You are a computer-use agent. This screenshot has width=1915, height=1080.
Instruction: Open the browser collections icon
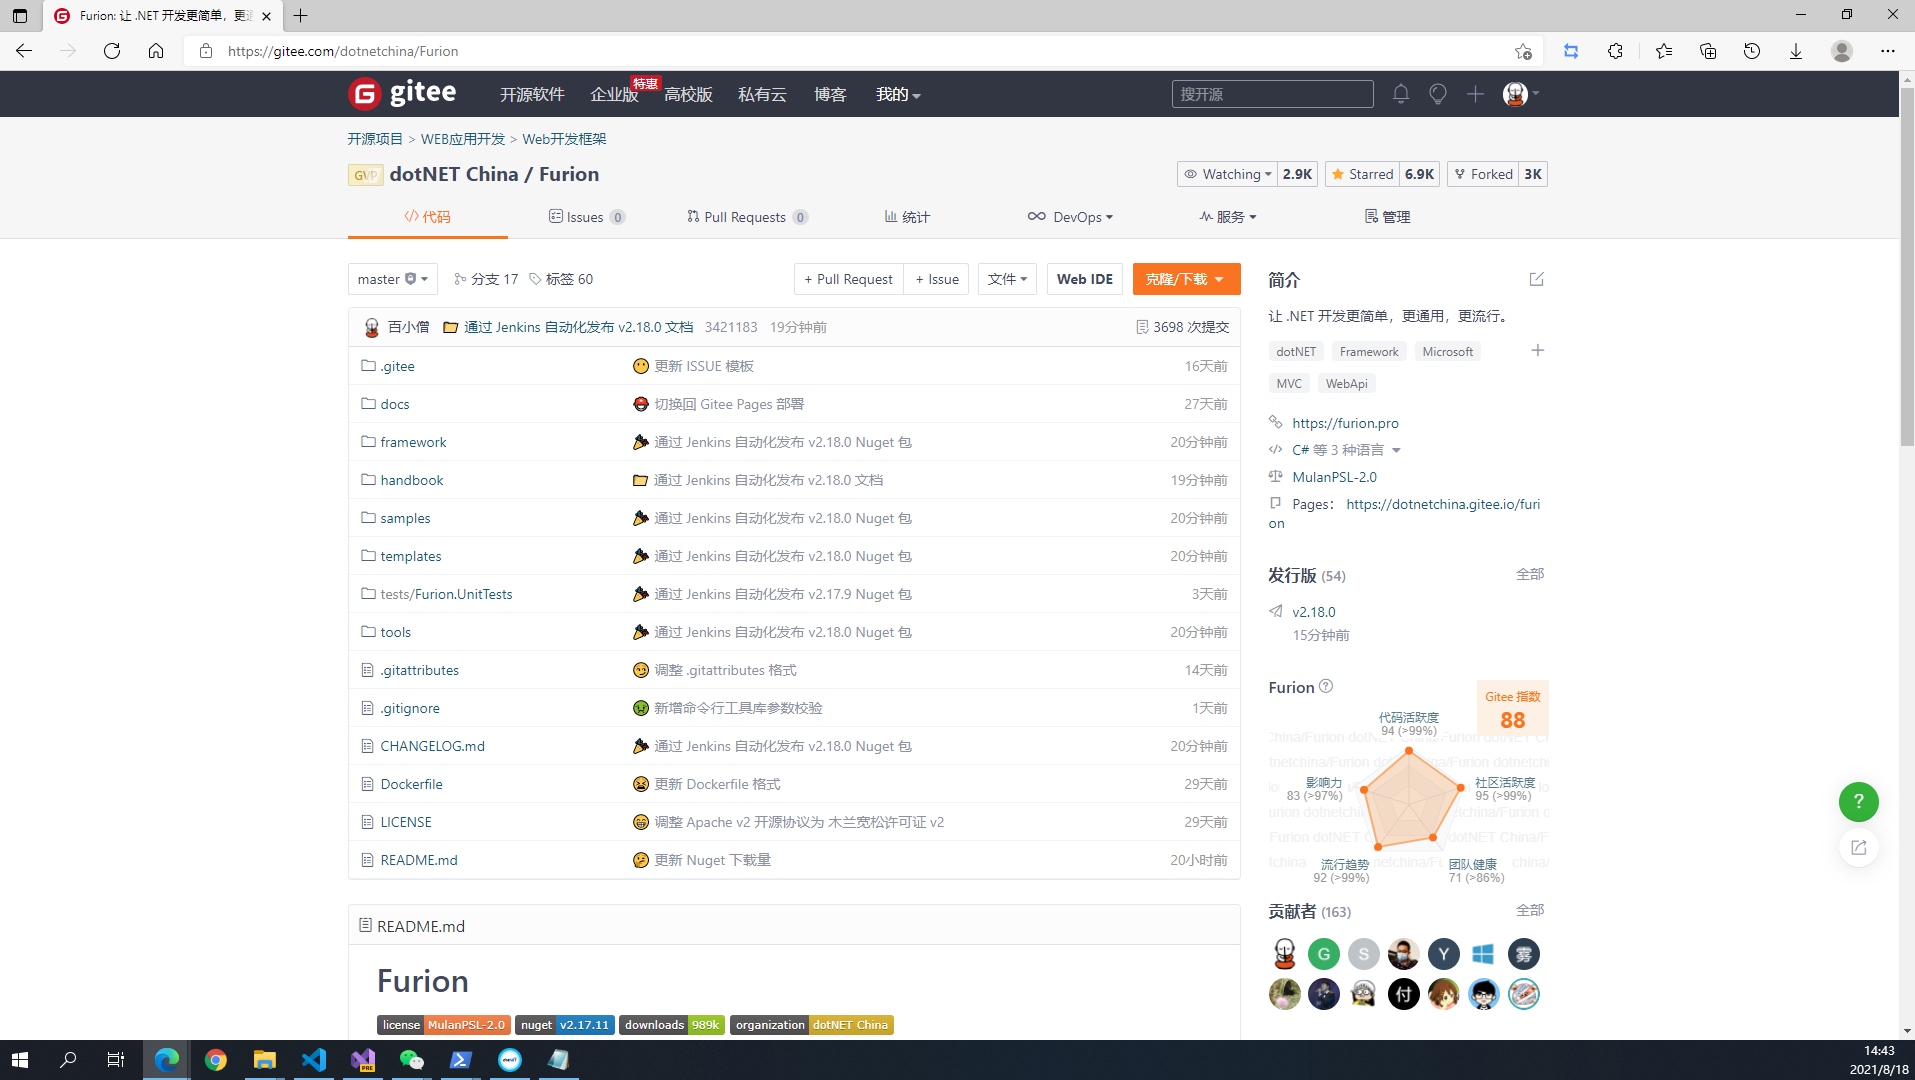pos(1707,51)
